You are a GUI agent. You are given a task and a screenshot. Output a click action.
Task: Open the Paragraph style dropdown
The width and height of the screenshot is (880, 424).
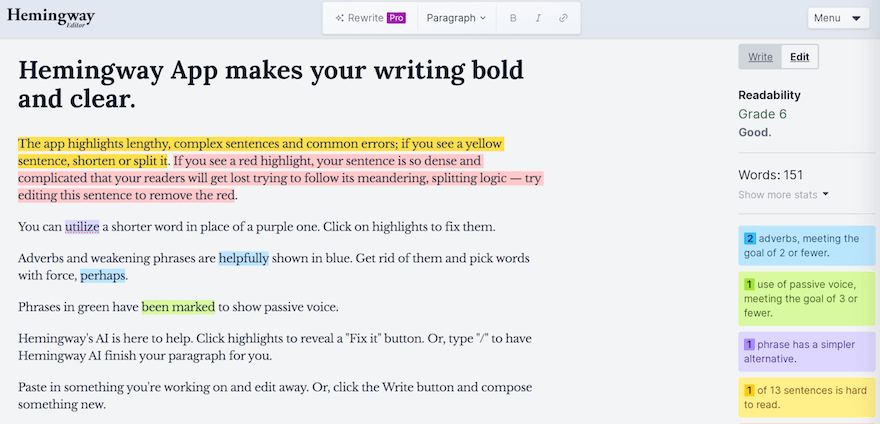click(x=456, y=18)
